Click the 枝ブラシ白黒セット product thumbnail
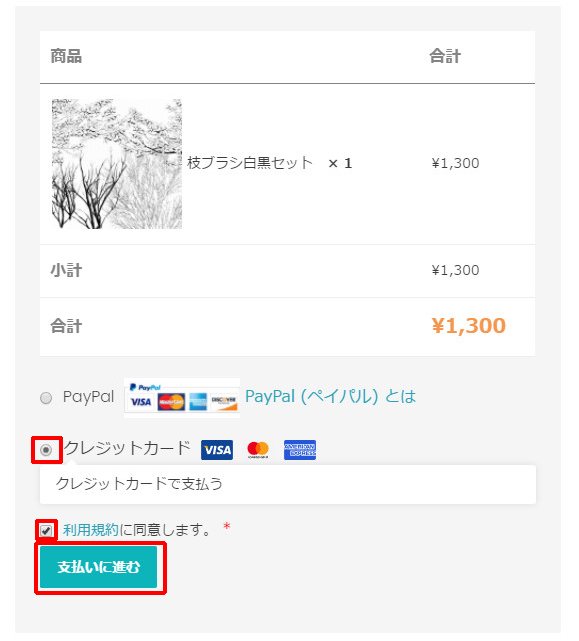The width and height of the screenshot is (579, 641). pos(117,164)
